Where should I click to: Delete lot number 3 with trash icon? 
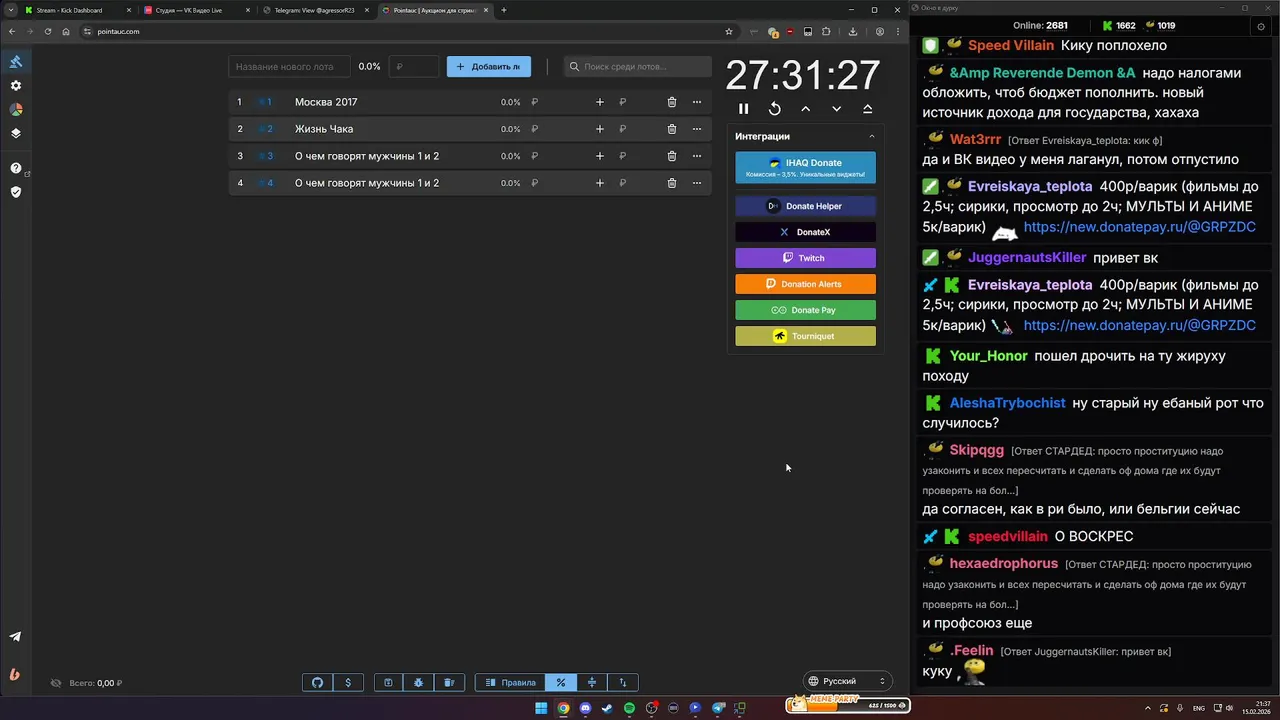pos(672,156)
